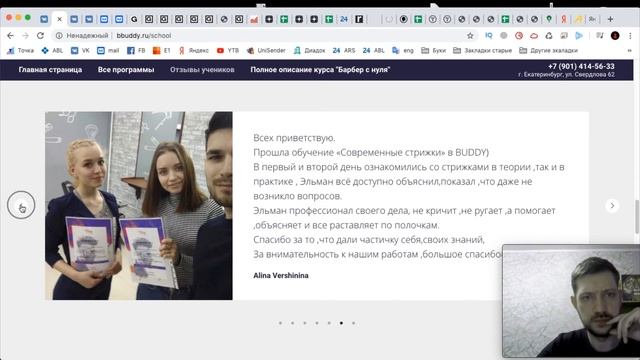Go to Отзывы учеников section
640x360 pixels.
202,70
